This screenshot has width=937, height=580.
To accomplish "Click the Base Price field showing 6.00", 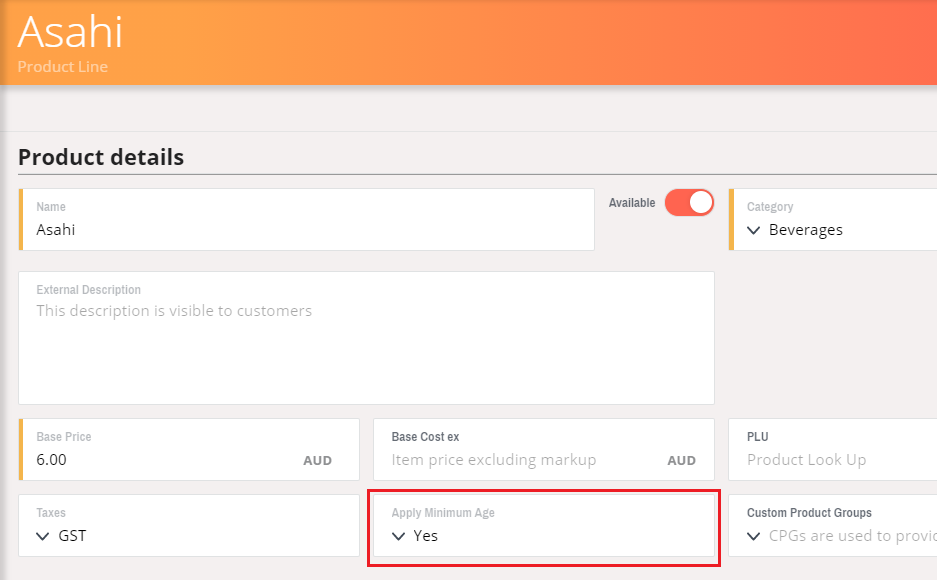I will 189,449.
